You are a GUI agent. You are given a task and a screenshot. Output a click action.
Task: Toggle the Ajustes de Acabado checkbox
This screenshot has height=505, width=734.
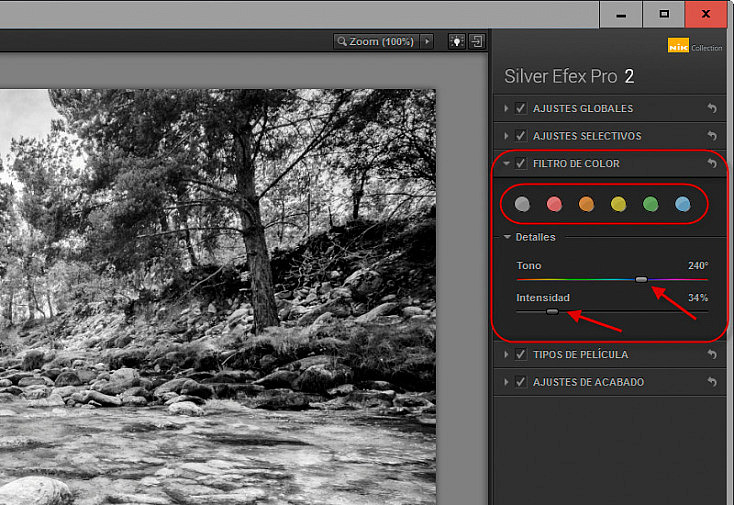coord(521,382)
